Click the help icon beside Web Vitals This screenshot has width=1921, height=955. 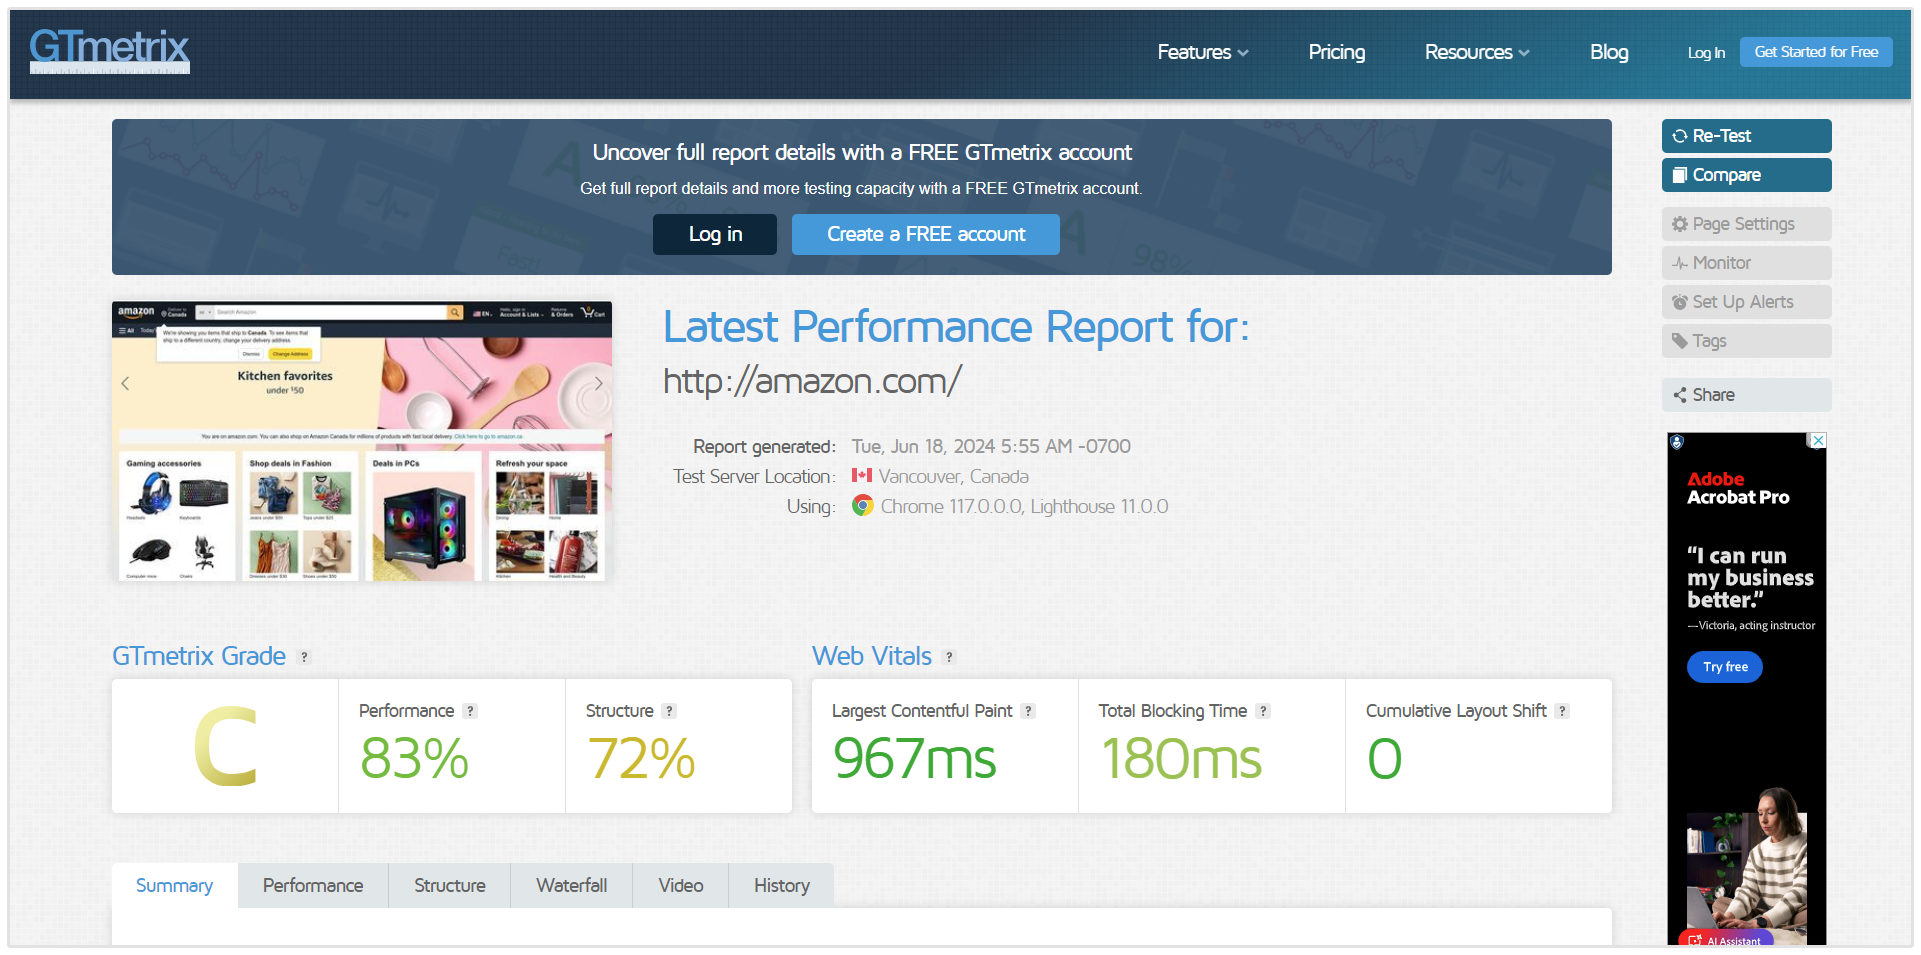(949, 657)
